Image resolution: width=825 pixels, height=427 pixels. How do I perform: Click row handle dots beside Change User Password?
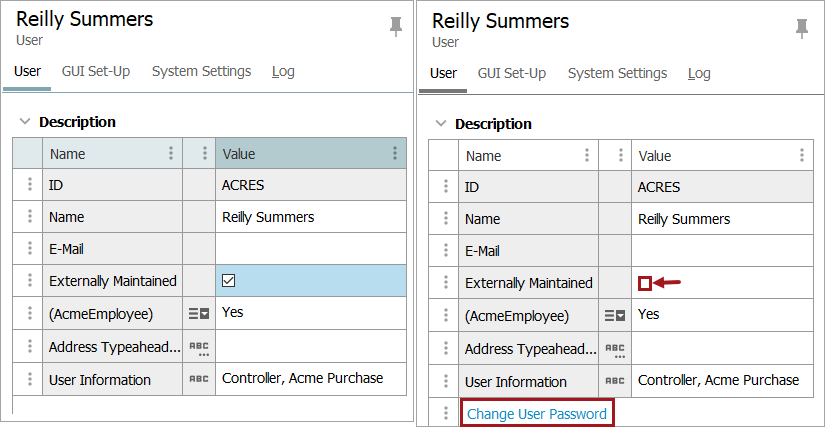pyautogui.click(x=444, y=414)
